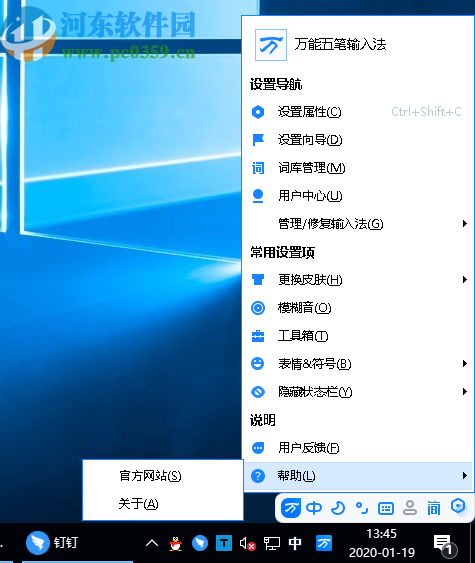Click the question mark icon beside 帮助(L)

(258, 476)
